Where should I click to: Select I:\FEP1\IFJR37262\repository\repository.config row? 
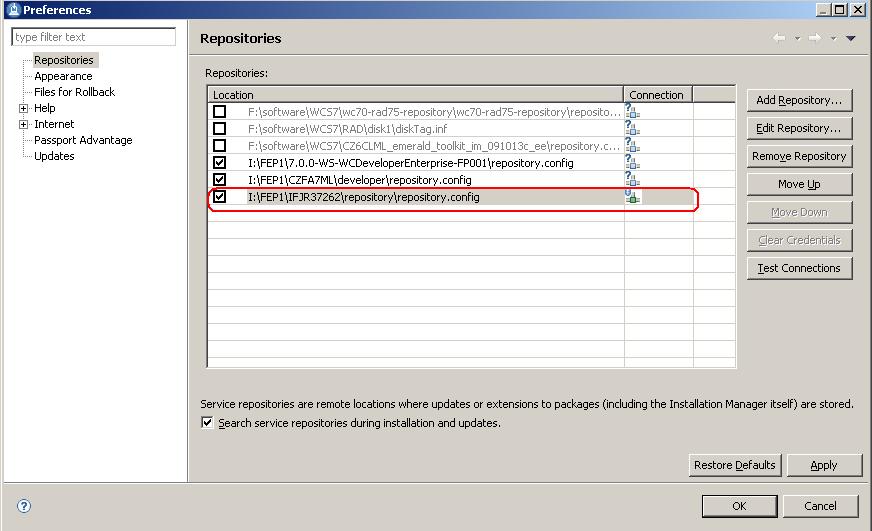coord(472,197)
